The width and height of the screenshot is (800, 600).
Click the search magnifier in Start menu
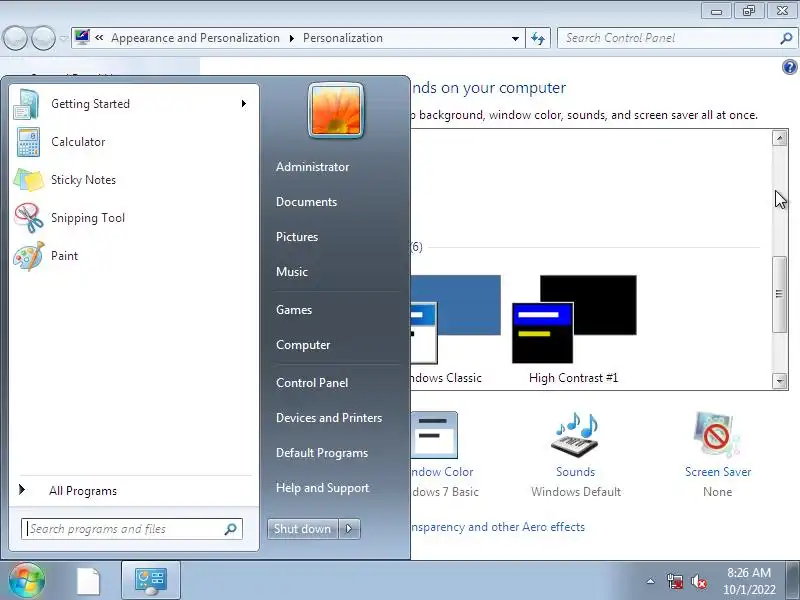[x=231, y=529]
